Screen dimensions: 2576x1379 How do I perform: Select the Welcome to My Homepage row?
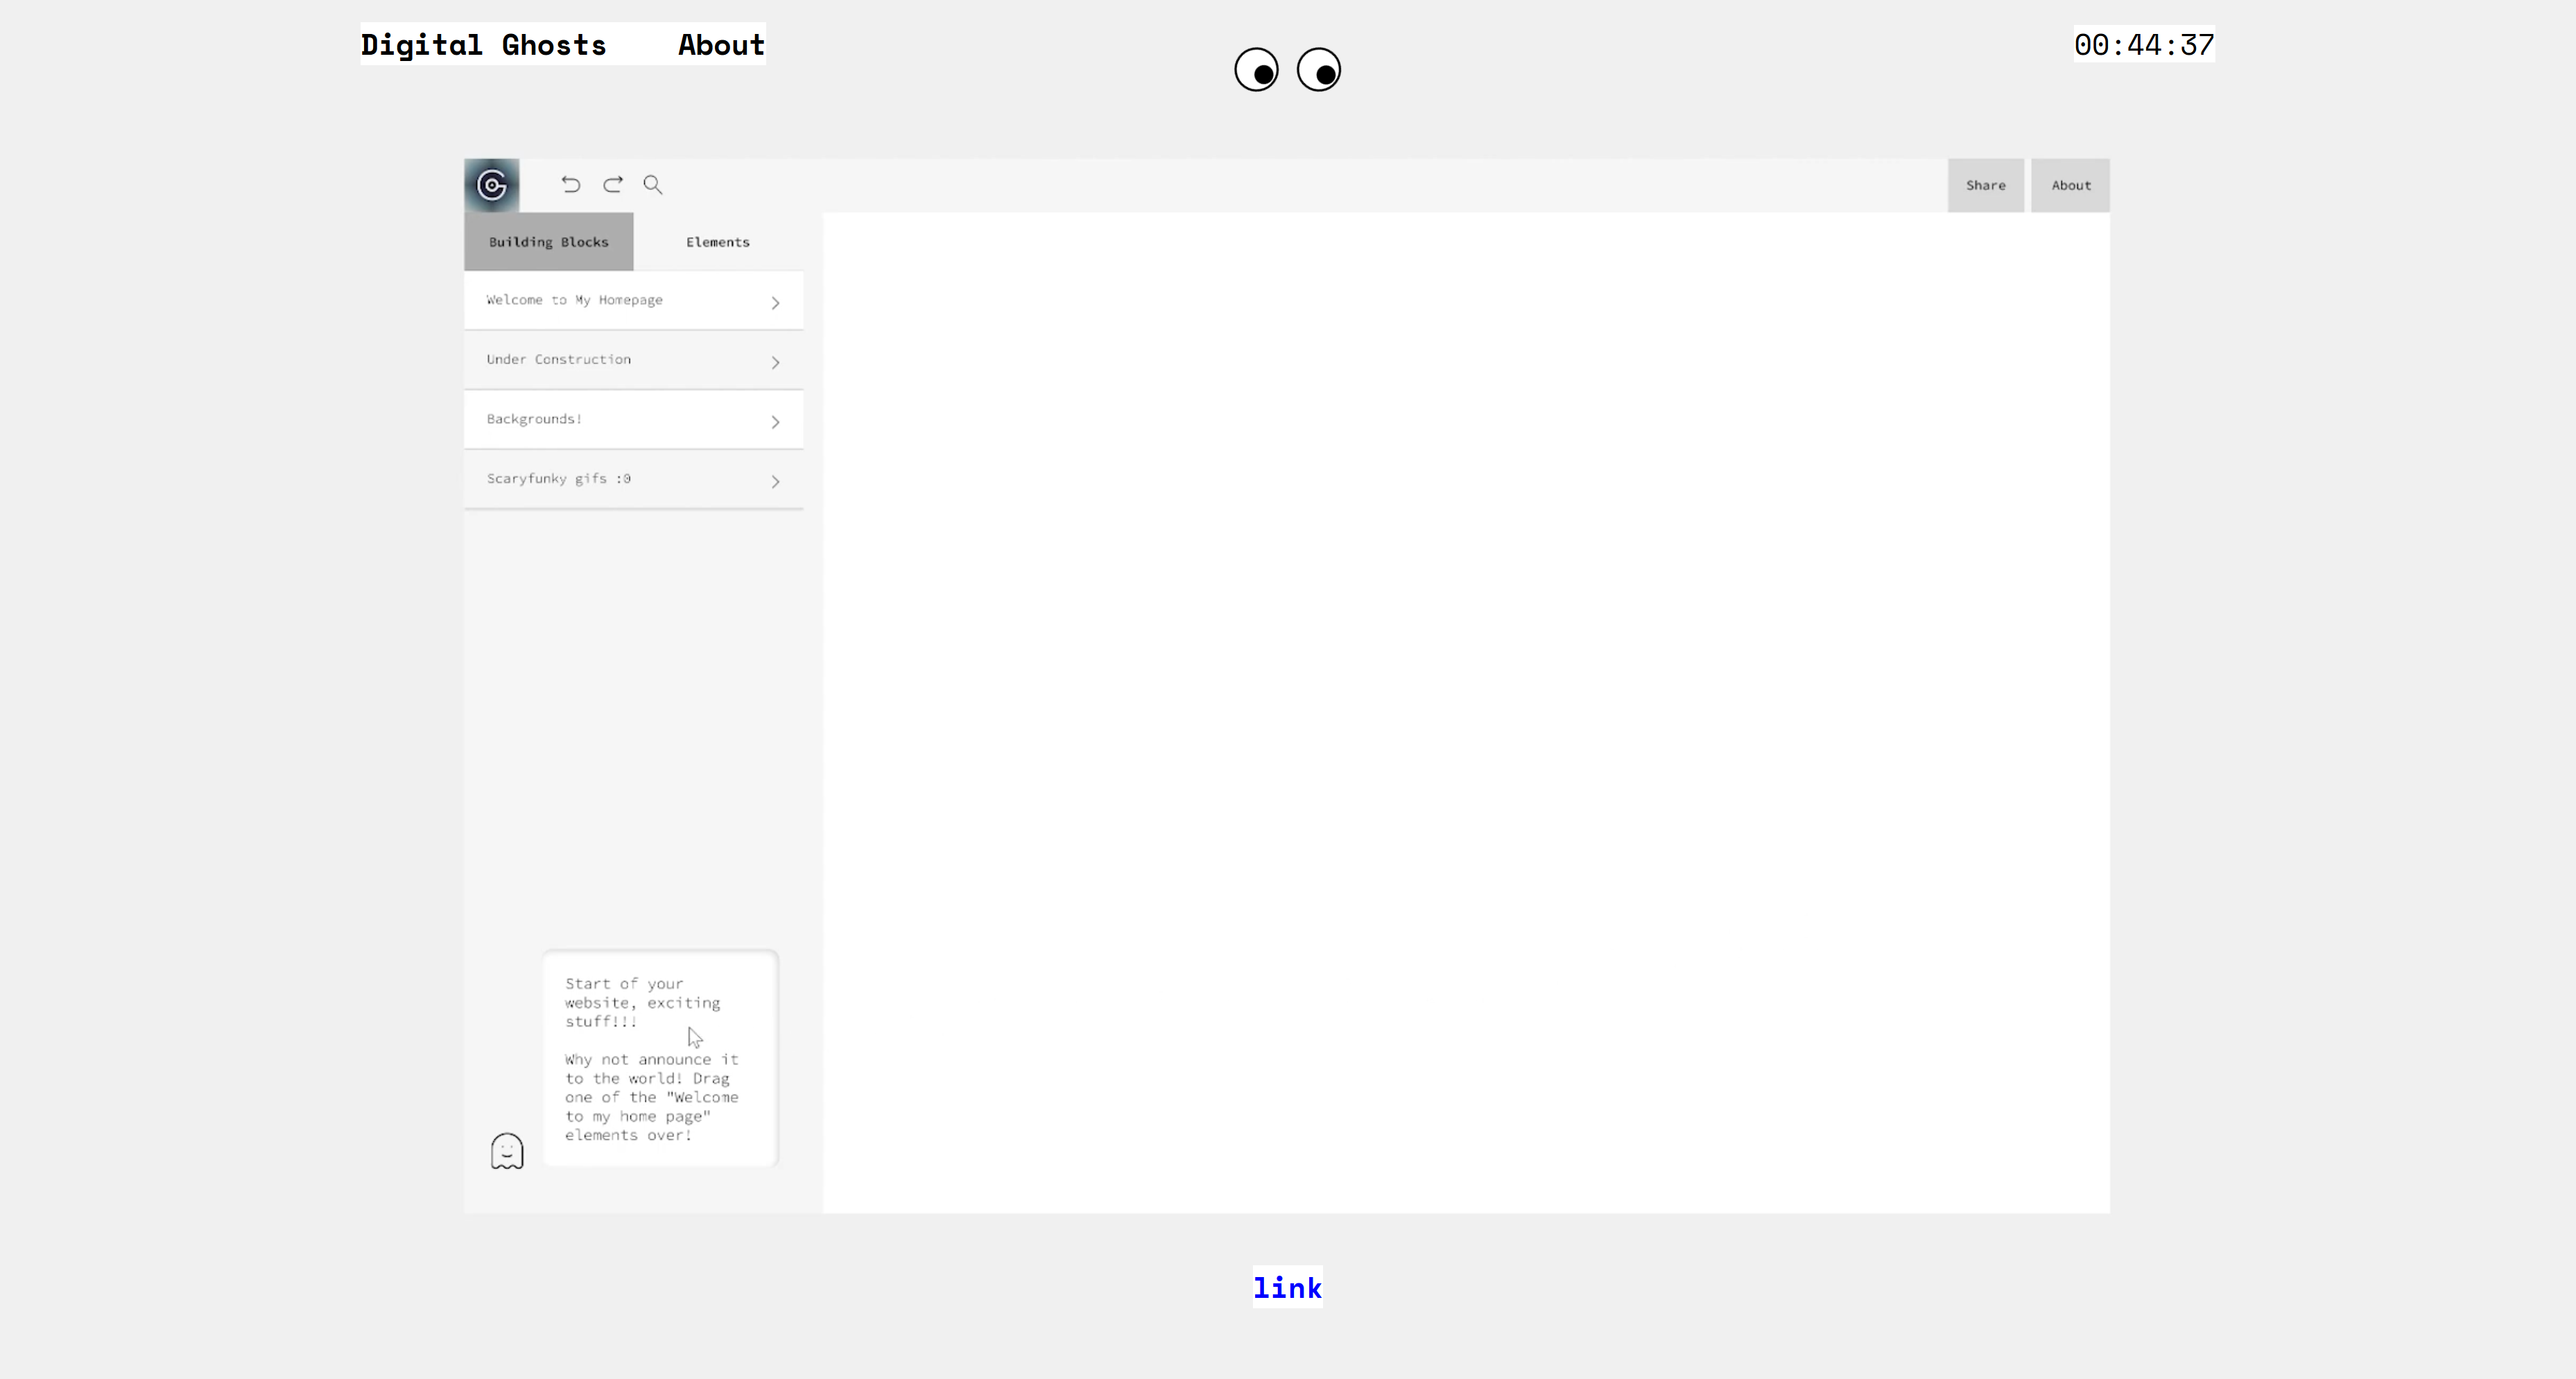[633, 300]
